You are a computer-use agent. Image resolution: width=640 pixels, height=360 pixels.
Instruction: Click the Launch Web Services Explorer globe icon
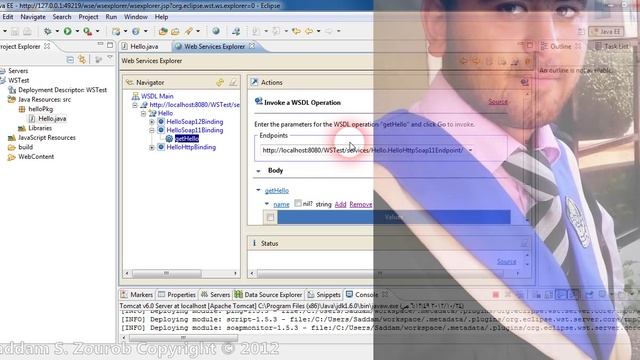click(216, 31)
